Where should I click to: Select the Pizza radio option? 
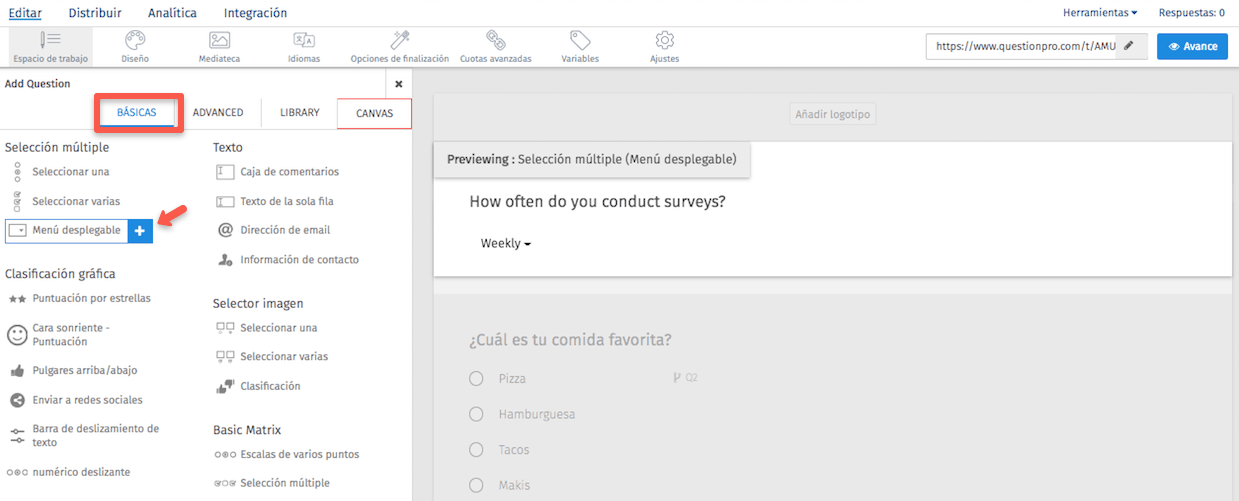(476, 379)
